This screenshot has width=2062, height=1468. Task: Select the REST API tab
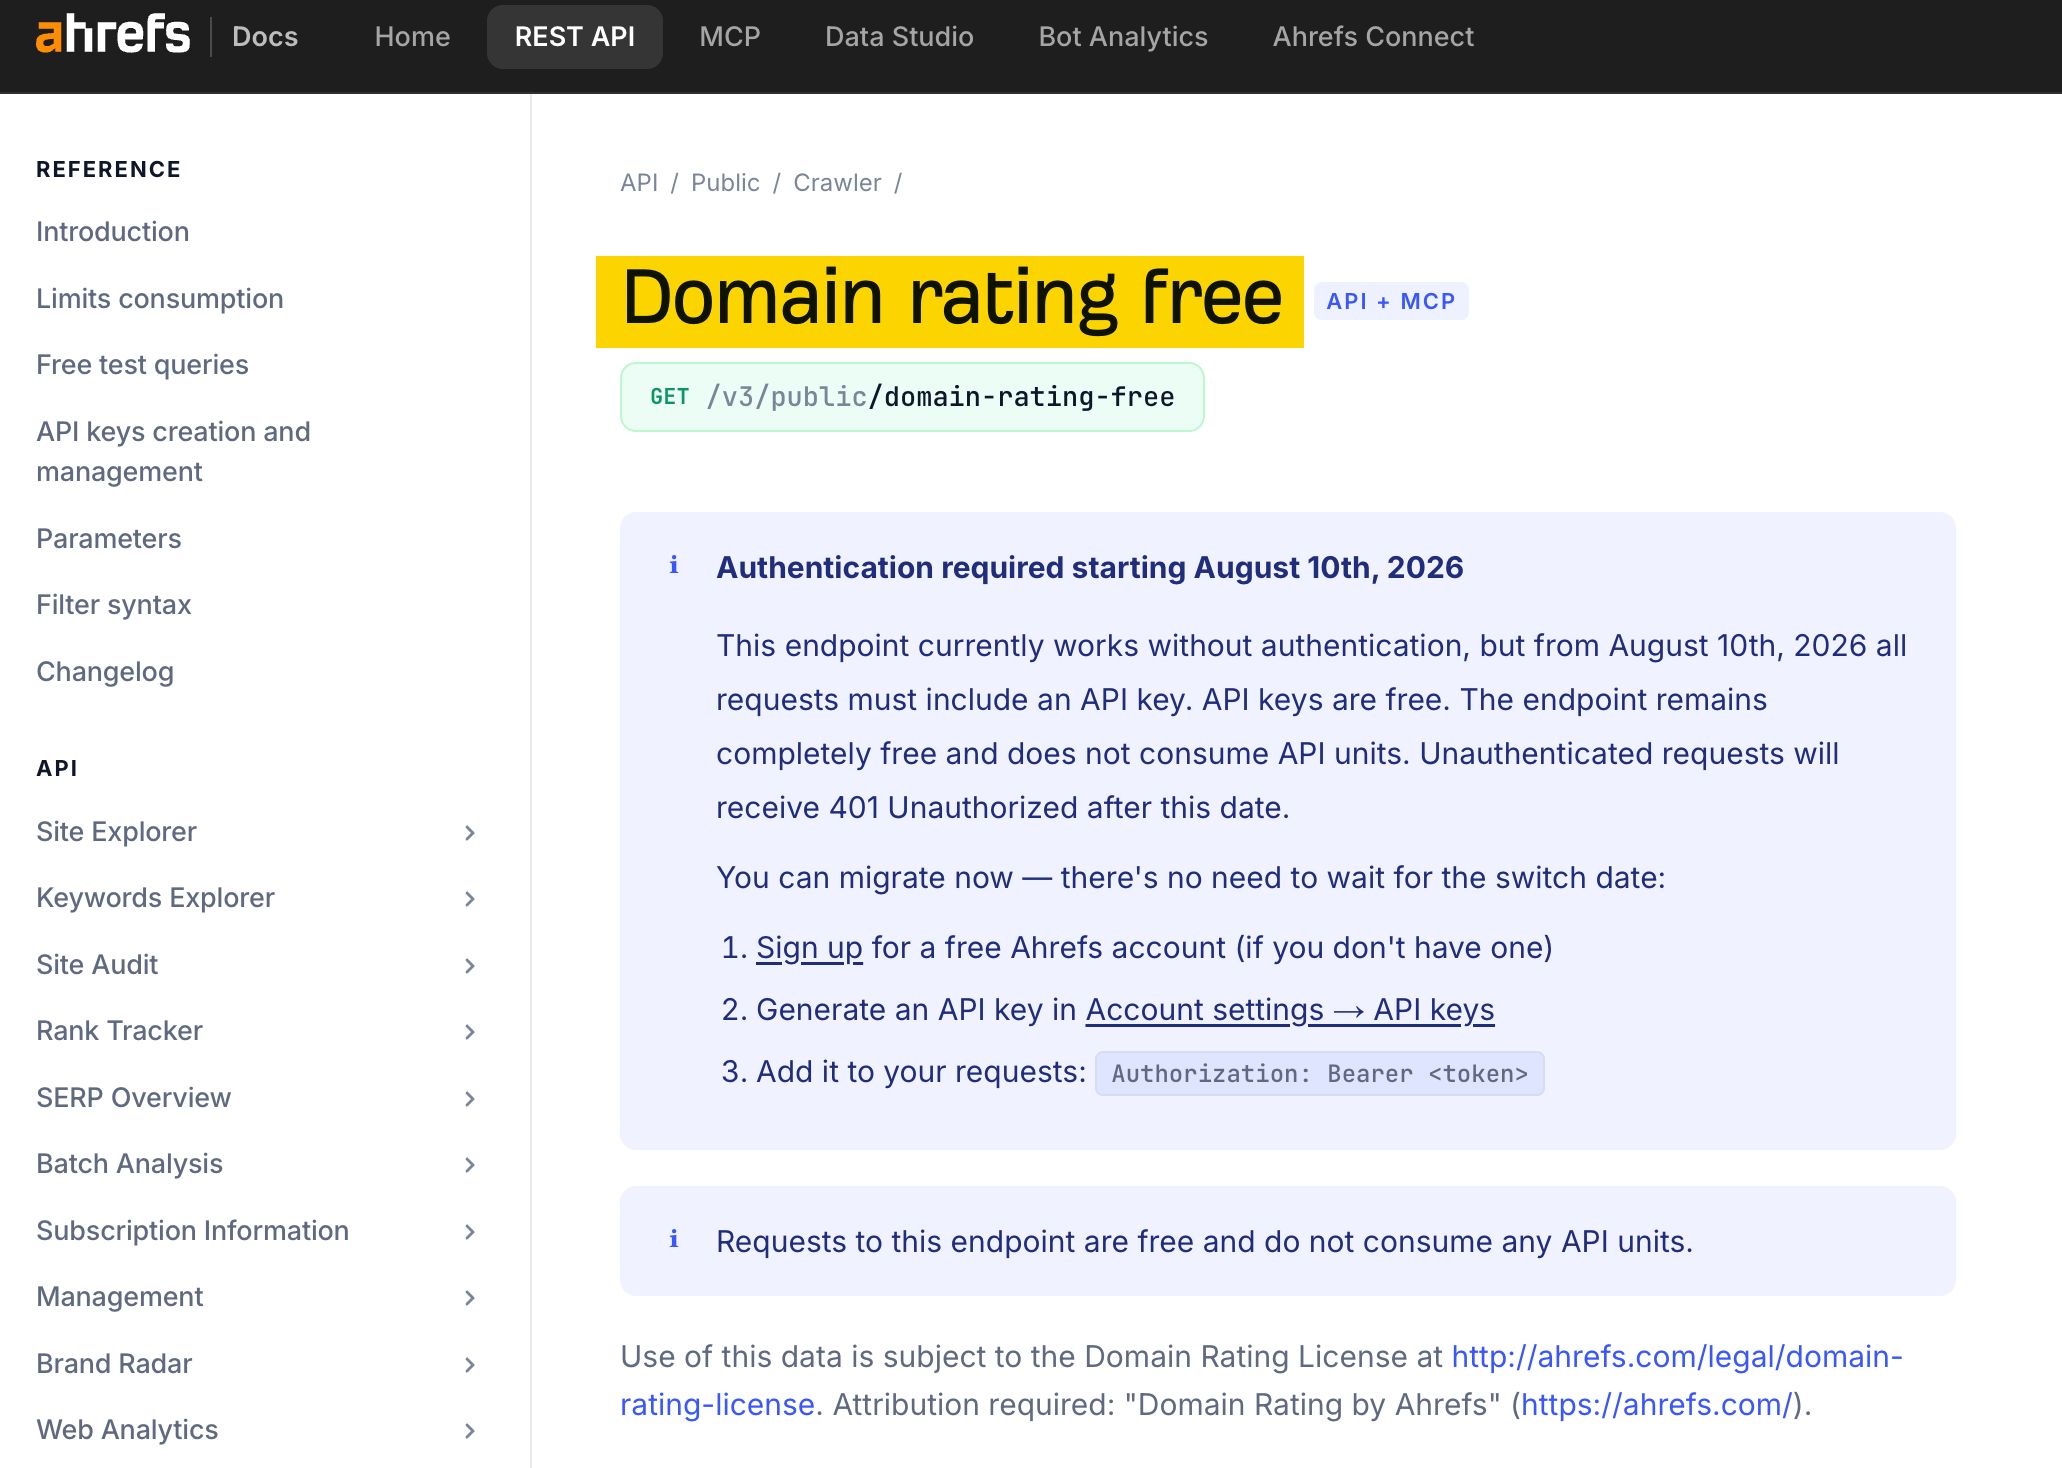click(575, 37)
